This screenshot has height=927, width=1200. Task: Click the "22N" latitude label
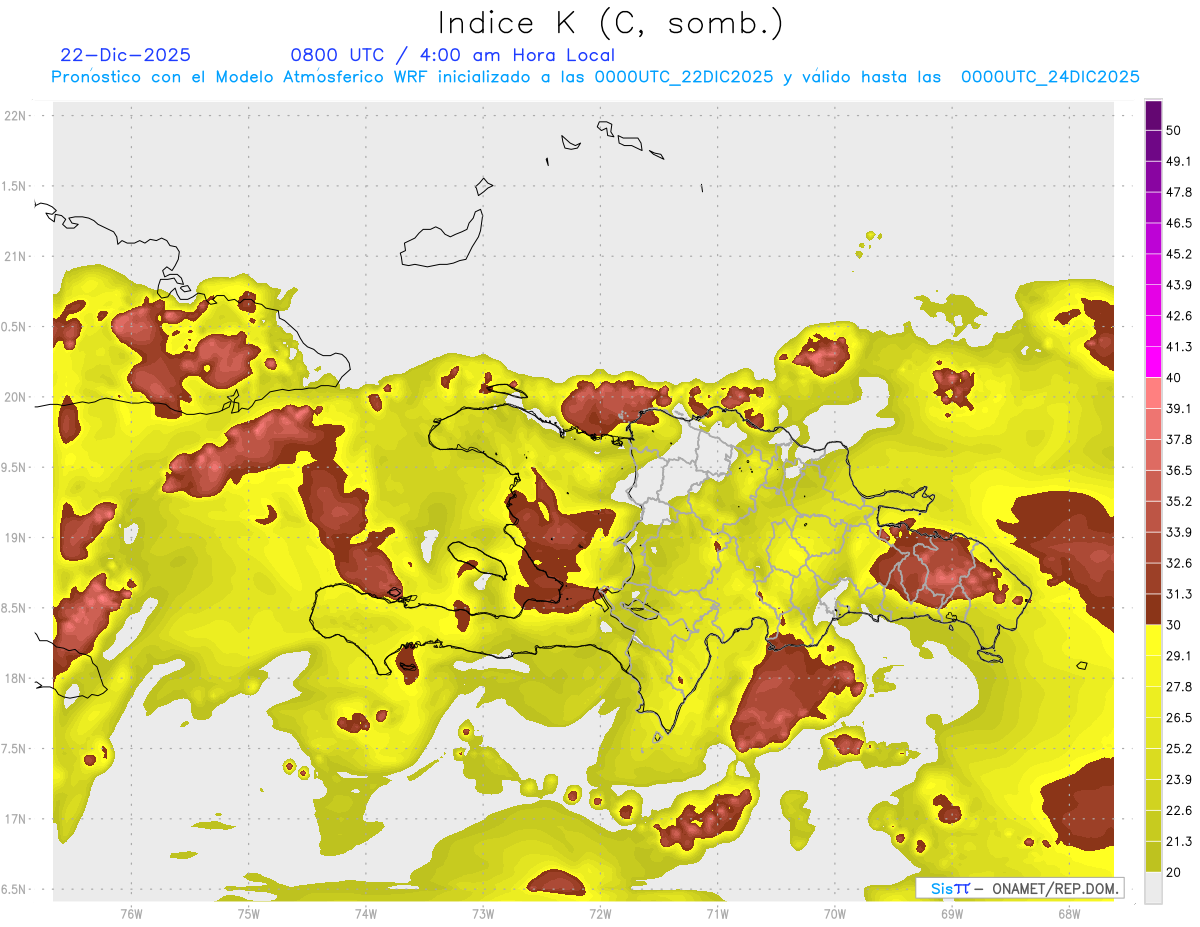(x=14, y=115)
